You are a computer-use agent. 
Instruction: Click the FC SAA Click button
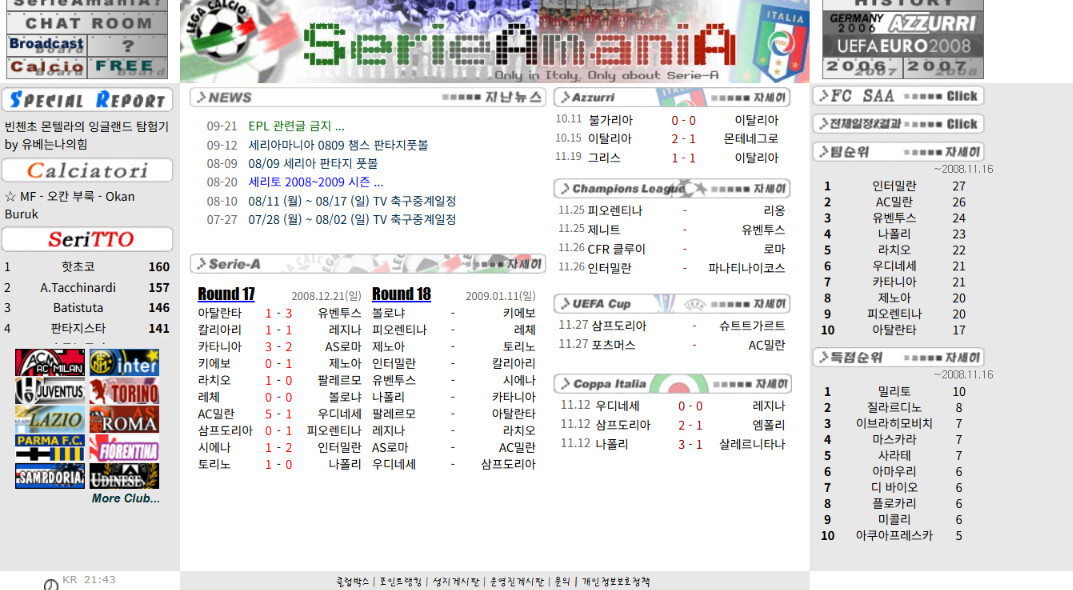tap(899, 96)
